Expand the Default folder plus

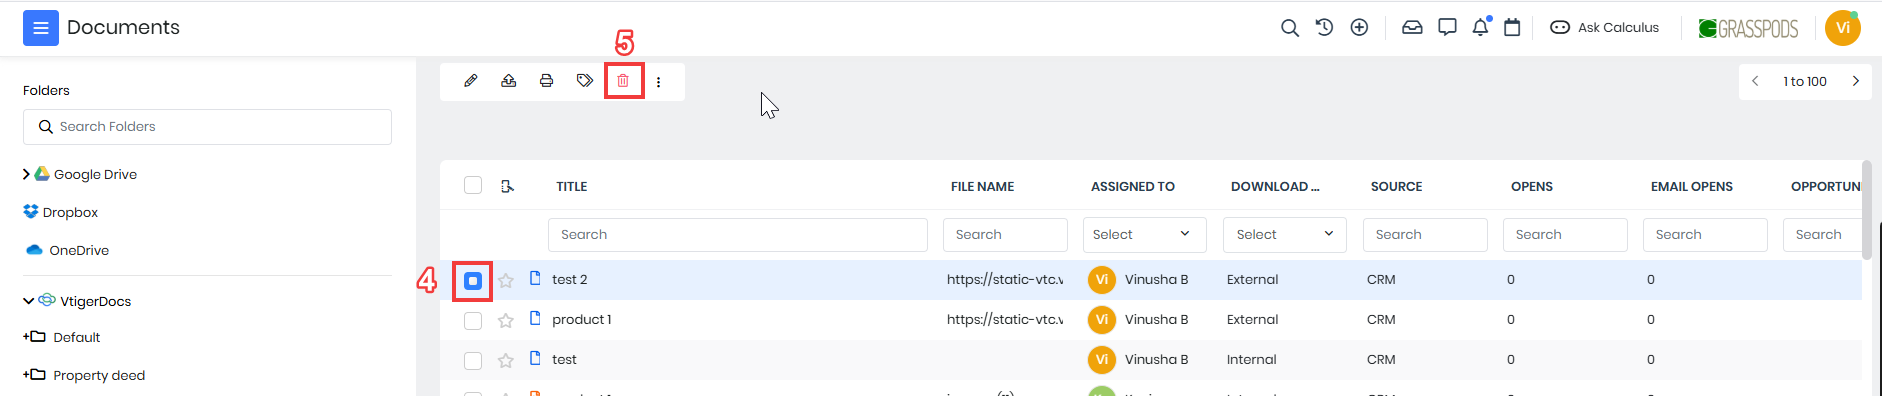tap(26, 337)
